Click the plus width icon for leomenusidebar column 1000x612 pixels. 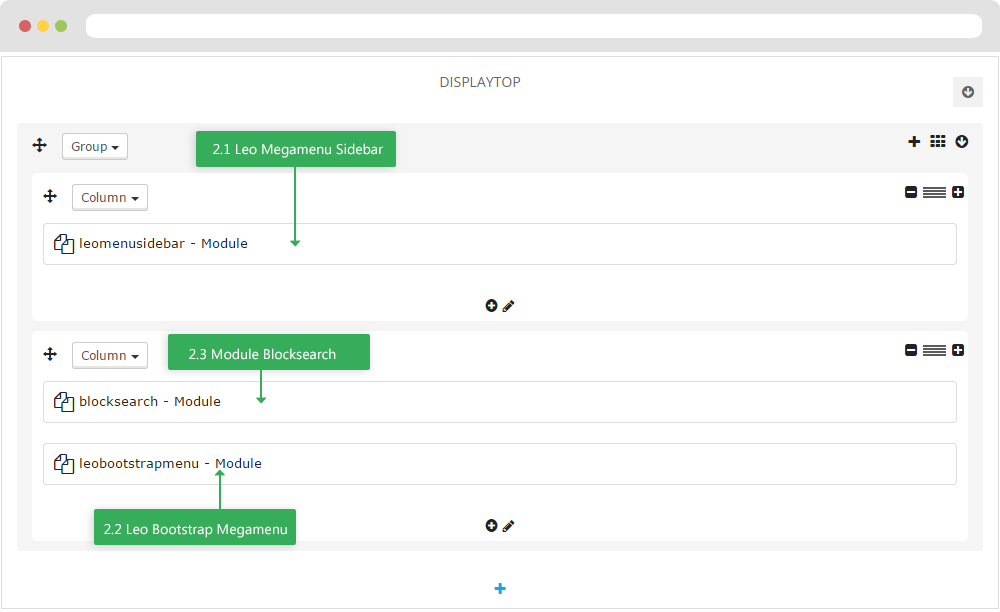[x=958, y=192]
